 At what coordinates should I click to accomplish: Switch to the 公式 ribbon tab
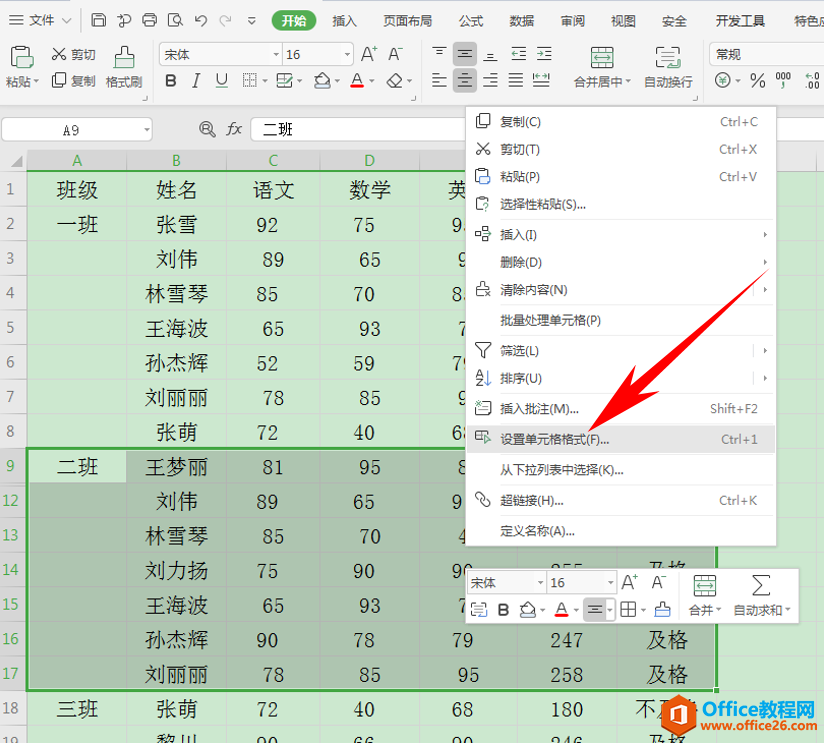click(470, 21)
